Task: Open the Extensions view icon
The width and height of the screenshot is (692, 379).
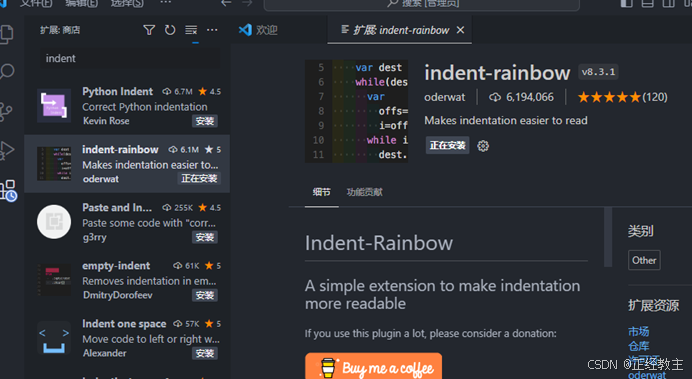Action: [x=8, y=190]
